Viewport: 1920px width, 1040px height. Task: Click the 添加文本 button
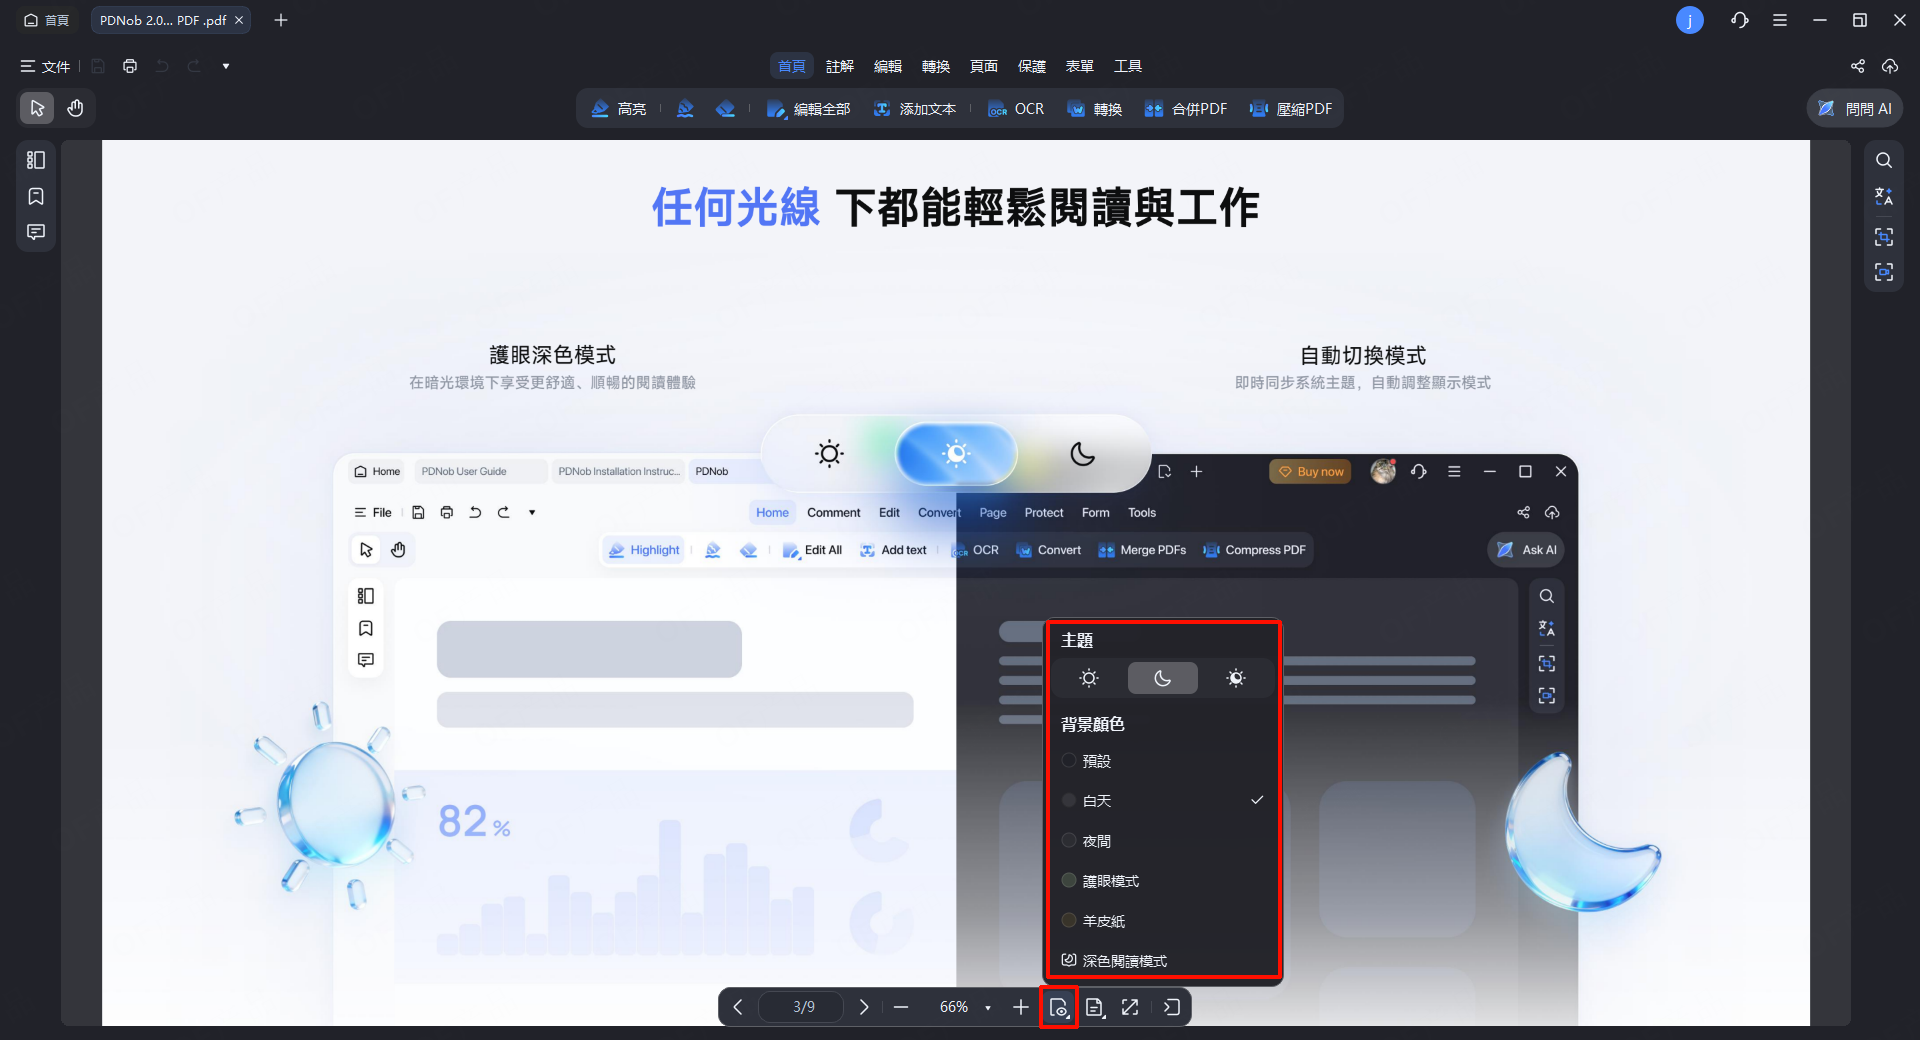point(915,109)
